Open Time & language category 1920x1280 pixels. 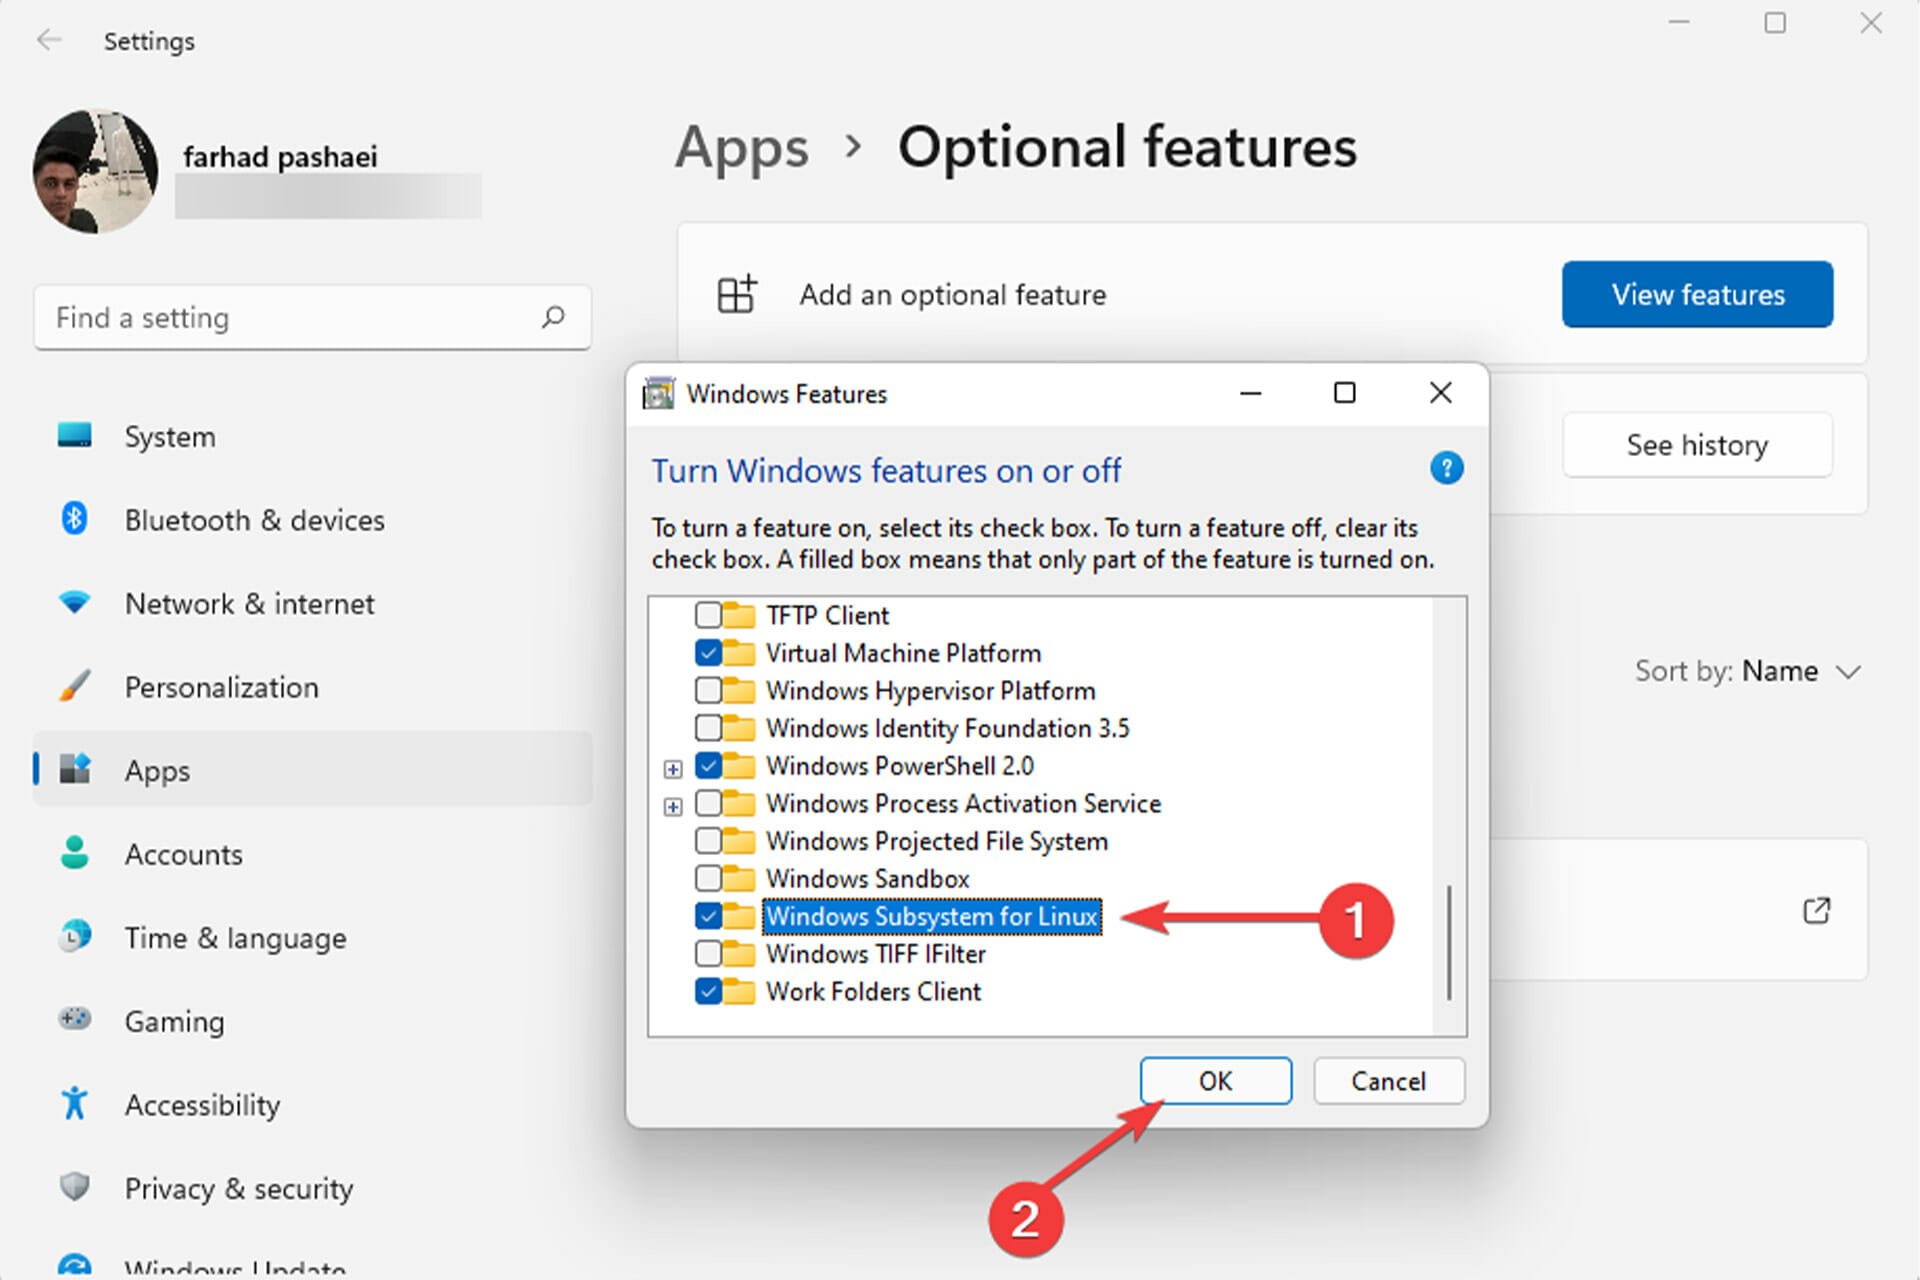[312, 937]
